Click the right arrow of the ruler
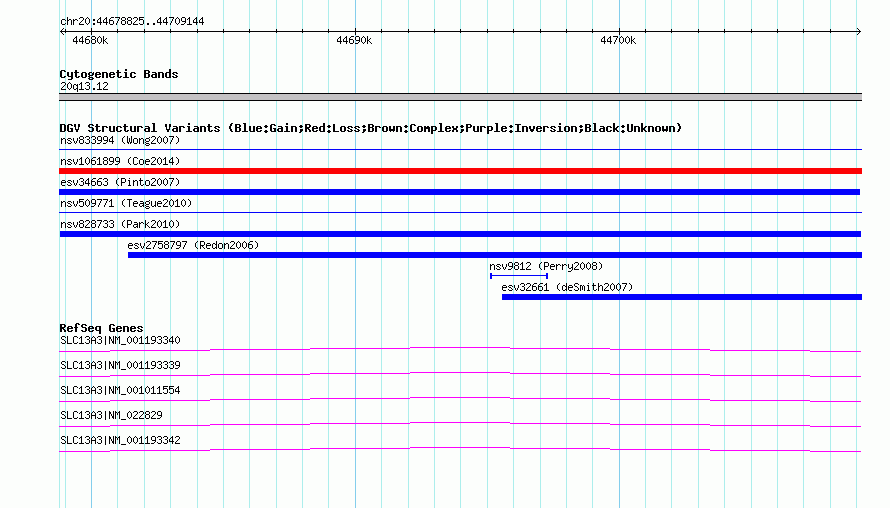Screen dimensions: 890x508 [x=858, y=31]
